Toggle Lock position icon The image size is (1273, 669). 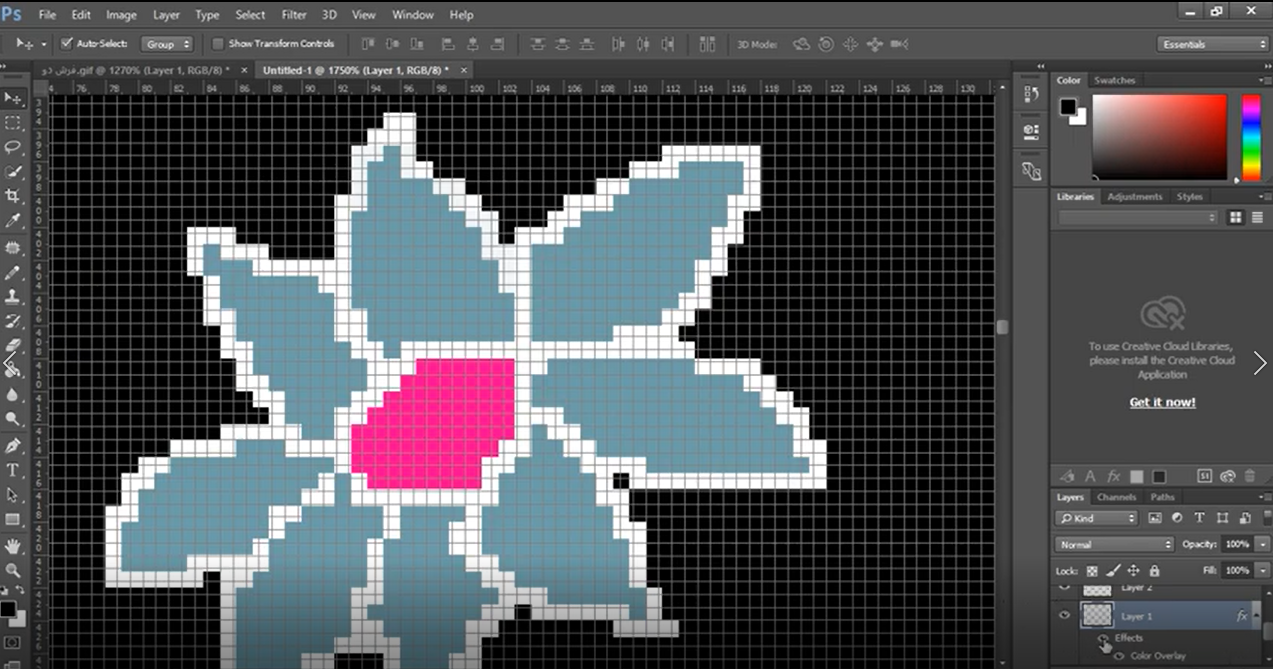(x=1134, y=570)
